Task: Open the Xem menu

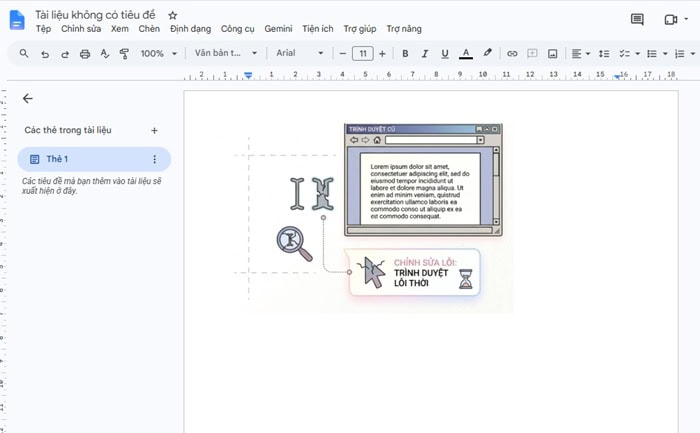Action: pos(120,29)
